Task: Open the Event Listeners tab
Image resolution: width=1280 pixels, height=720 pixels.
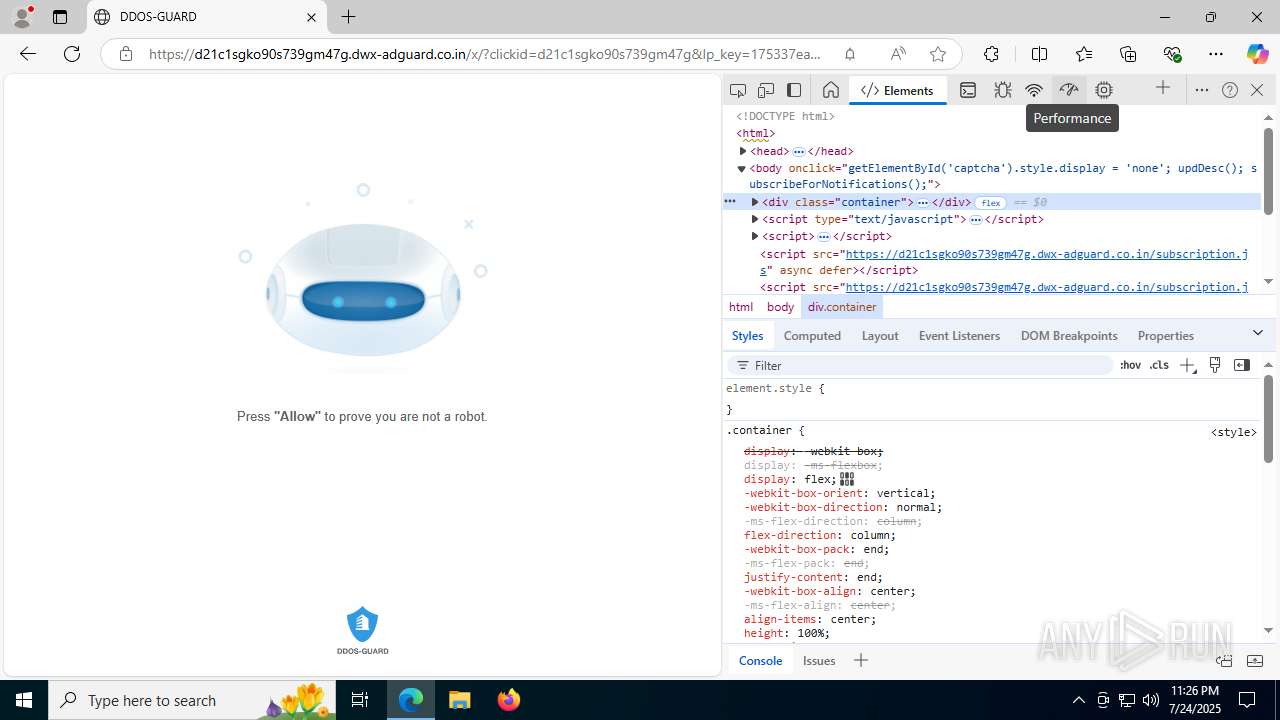Action: pyautogui.click(x=959, y=336)
